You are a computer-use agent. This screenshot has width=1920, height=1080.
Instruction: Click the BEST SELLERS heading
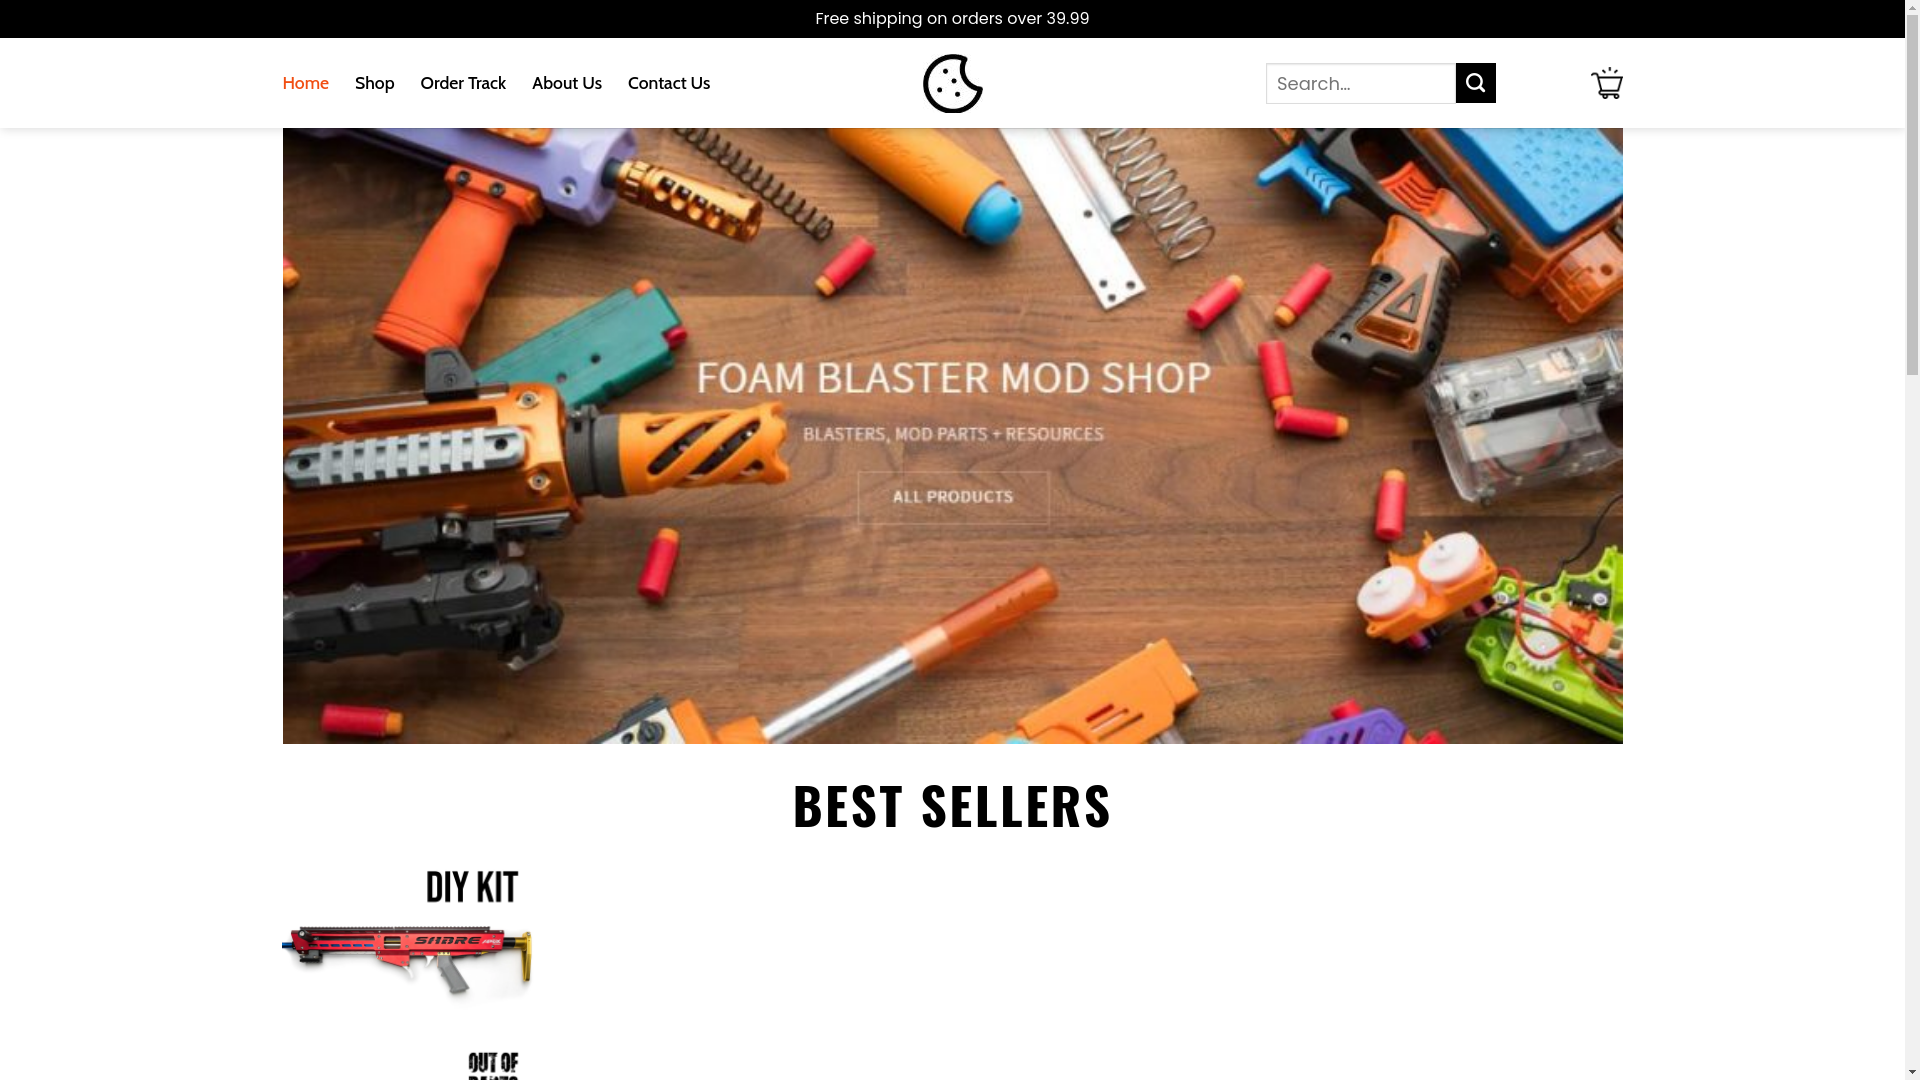pyautogui.click(x=952, y=805)
